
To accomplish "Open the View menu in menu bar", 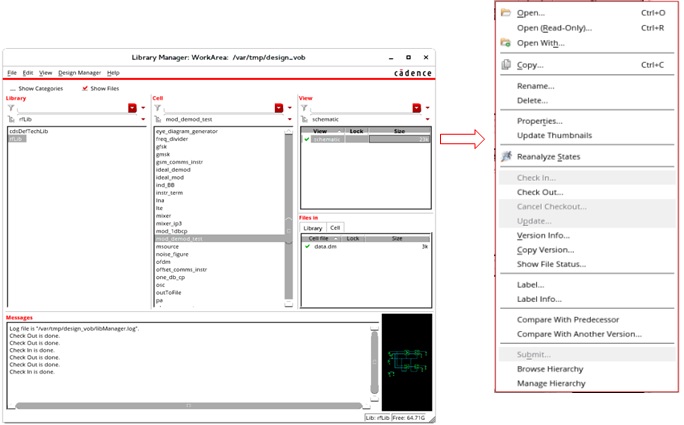I will click(x=45, y=73).
